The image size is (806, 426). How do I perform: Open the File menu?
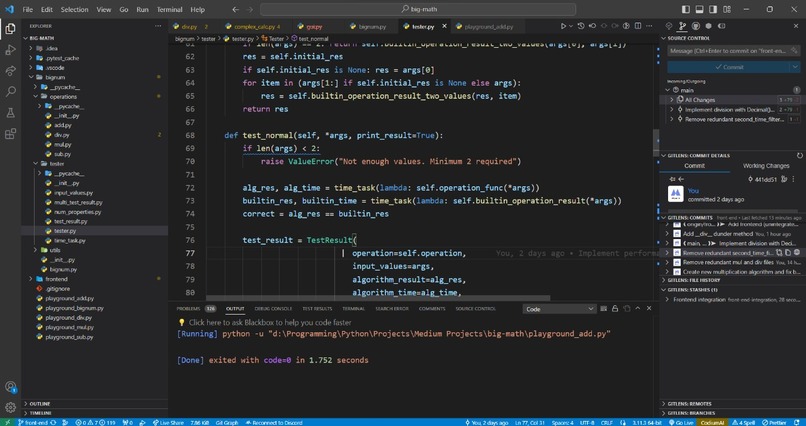(28, 9)
